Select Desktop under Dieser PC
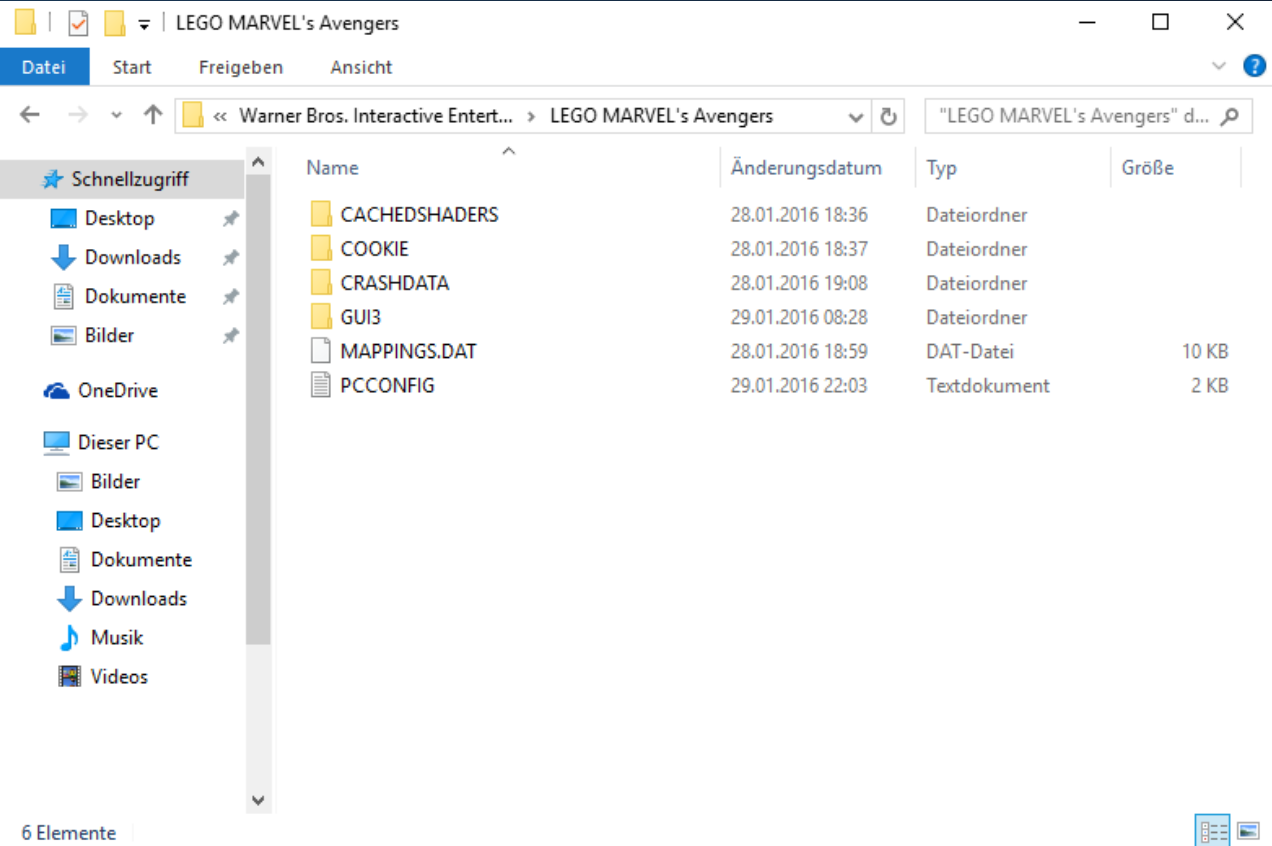This screenshot has width=1272, height=846. point(125,520)
